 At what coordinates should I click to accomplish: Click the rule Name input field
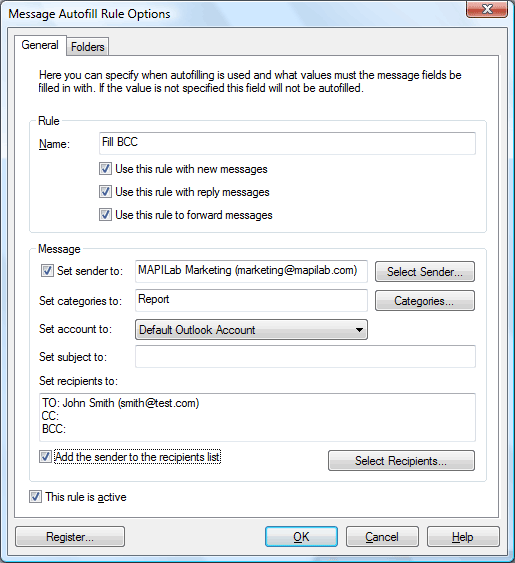(287, 143)
